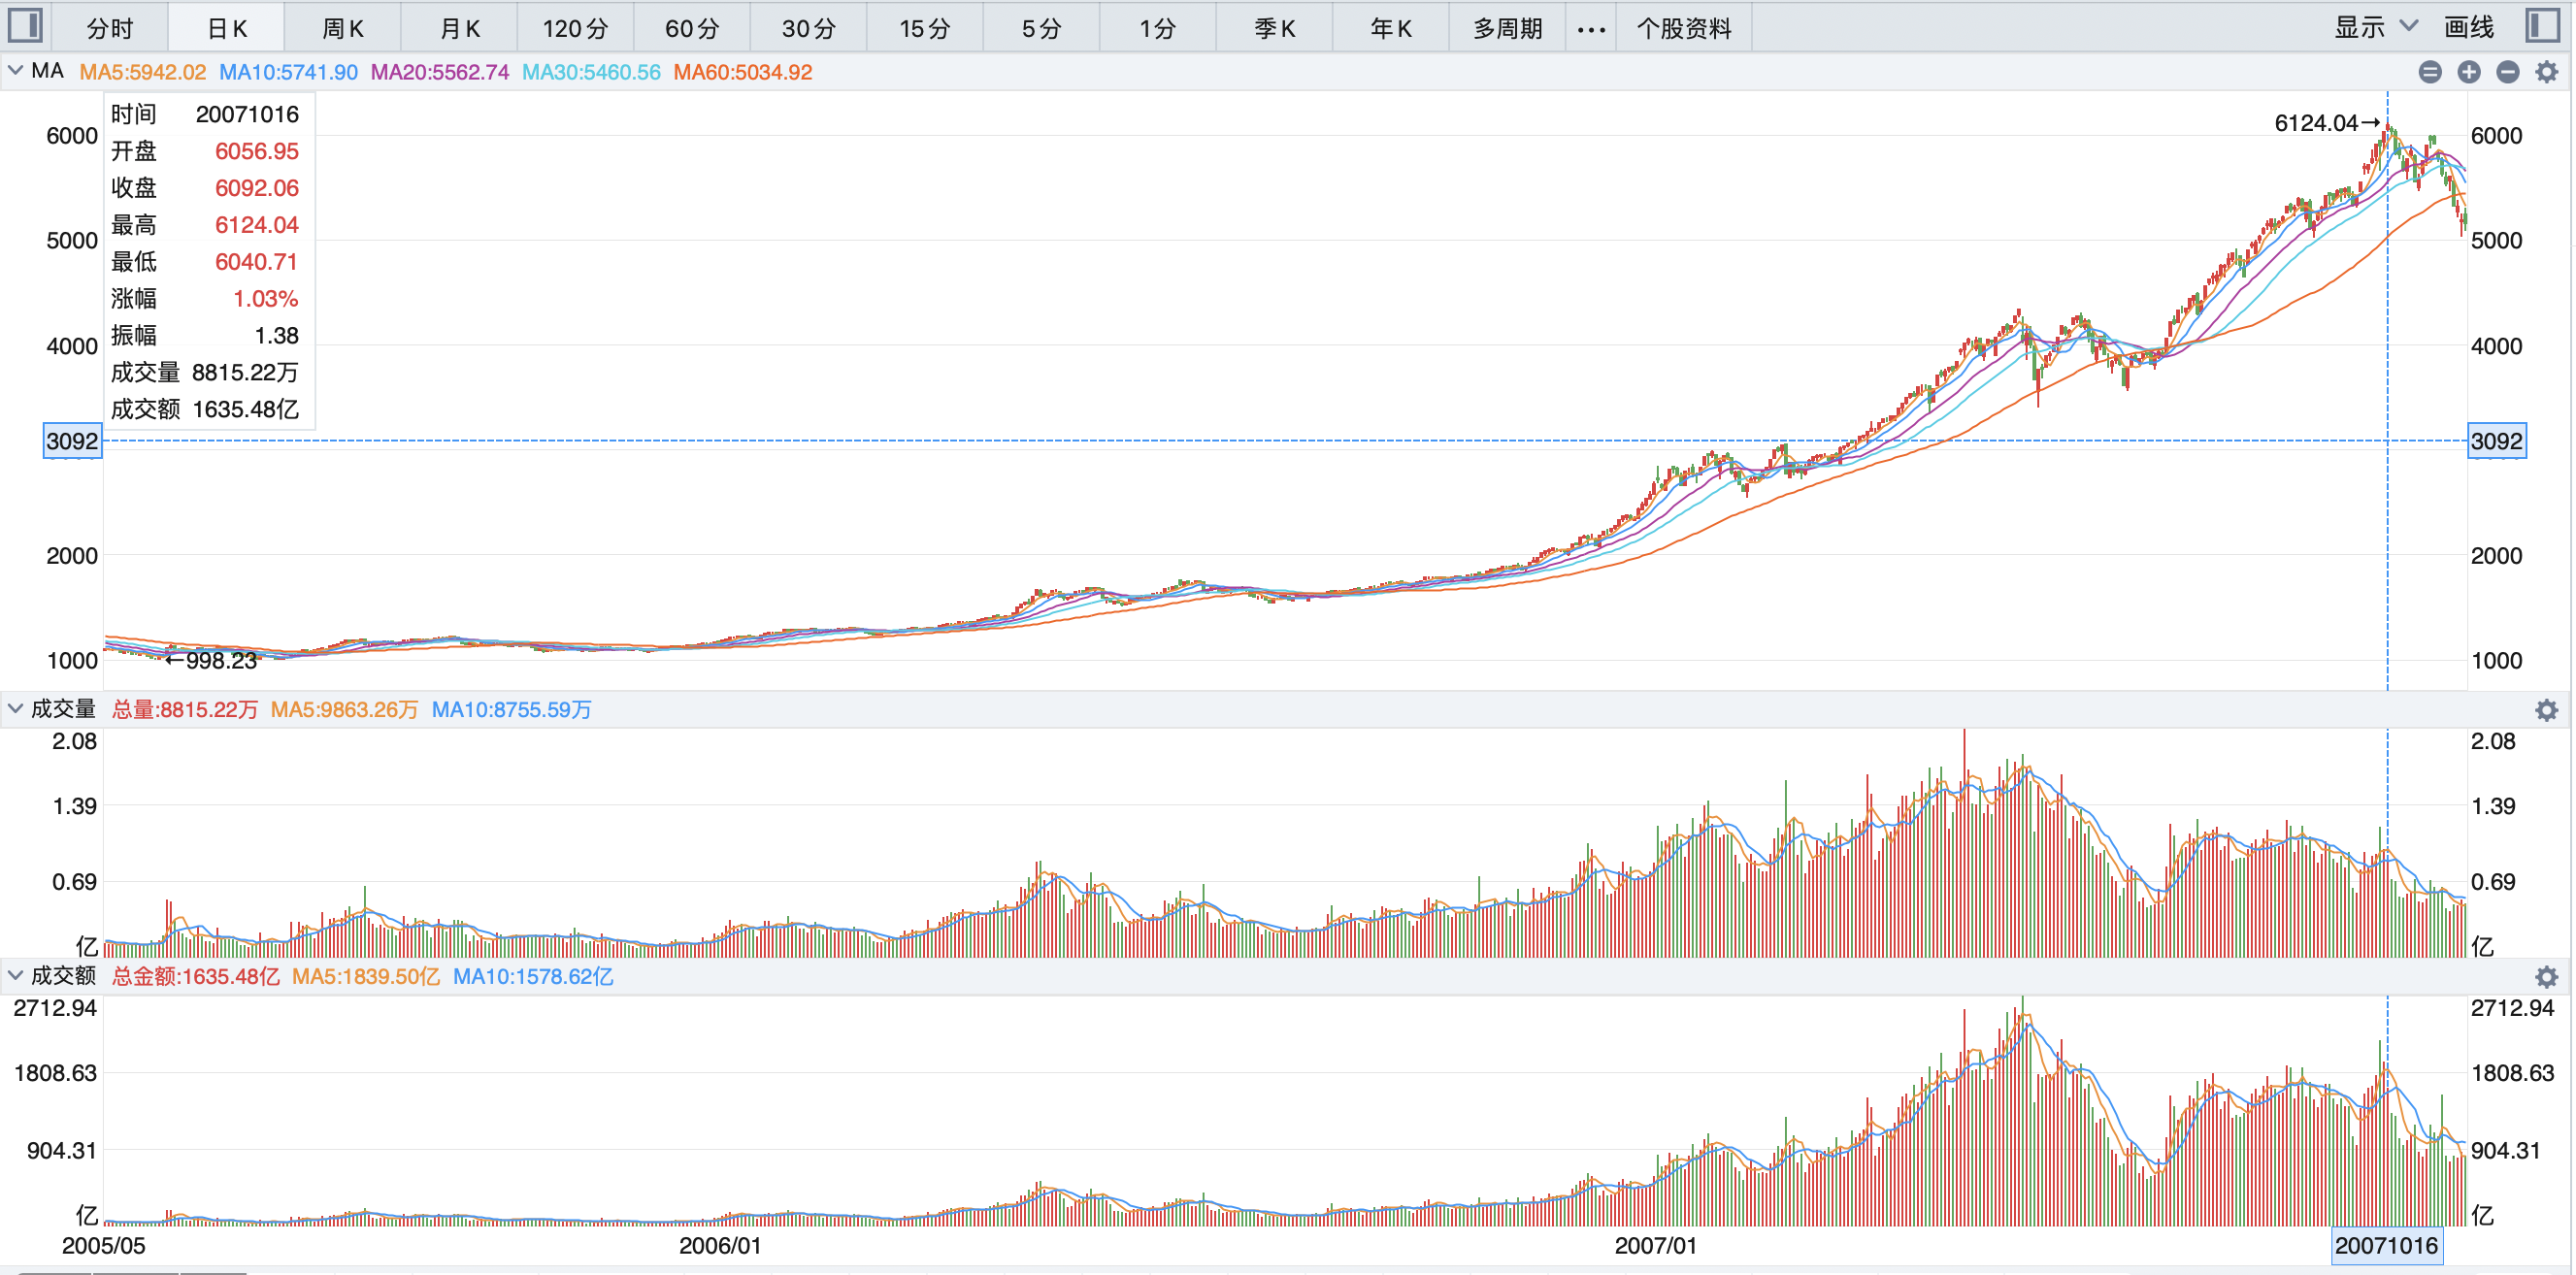2576x1275 pixels.
Task: Click the 20071016 date marker on timeline
Action: coord(2386,1245)
